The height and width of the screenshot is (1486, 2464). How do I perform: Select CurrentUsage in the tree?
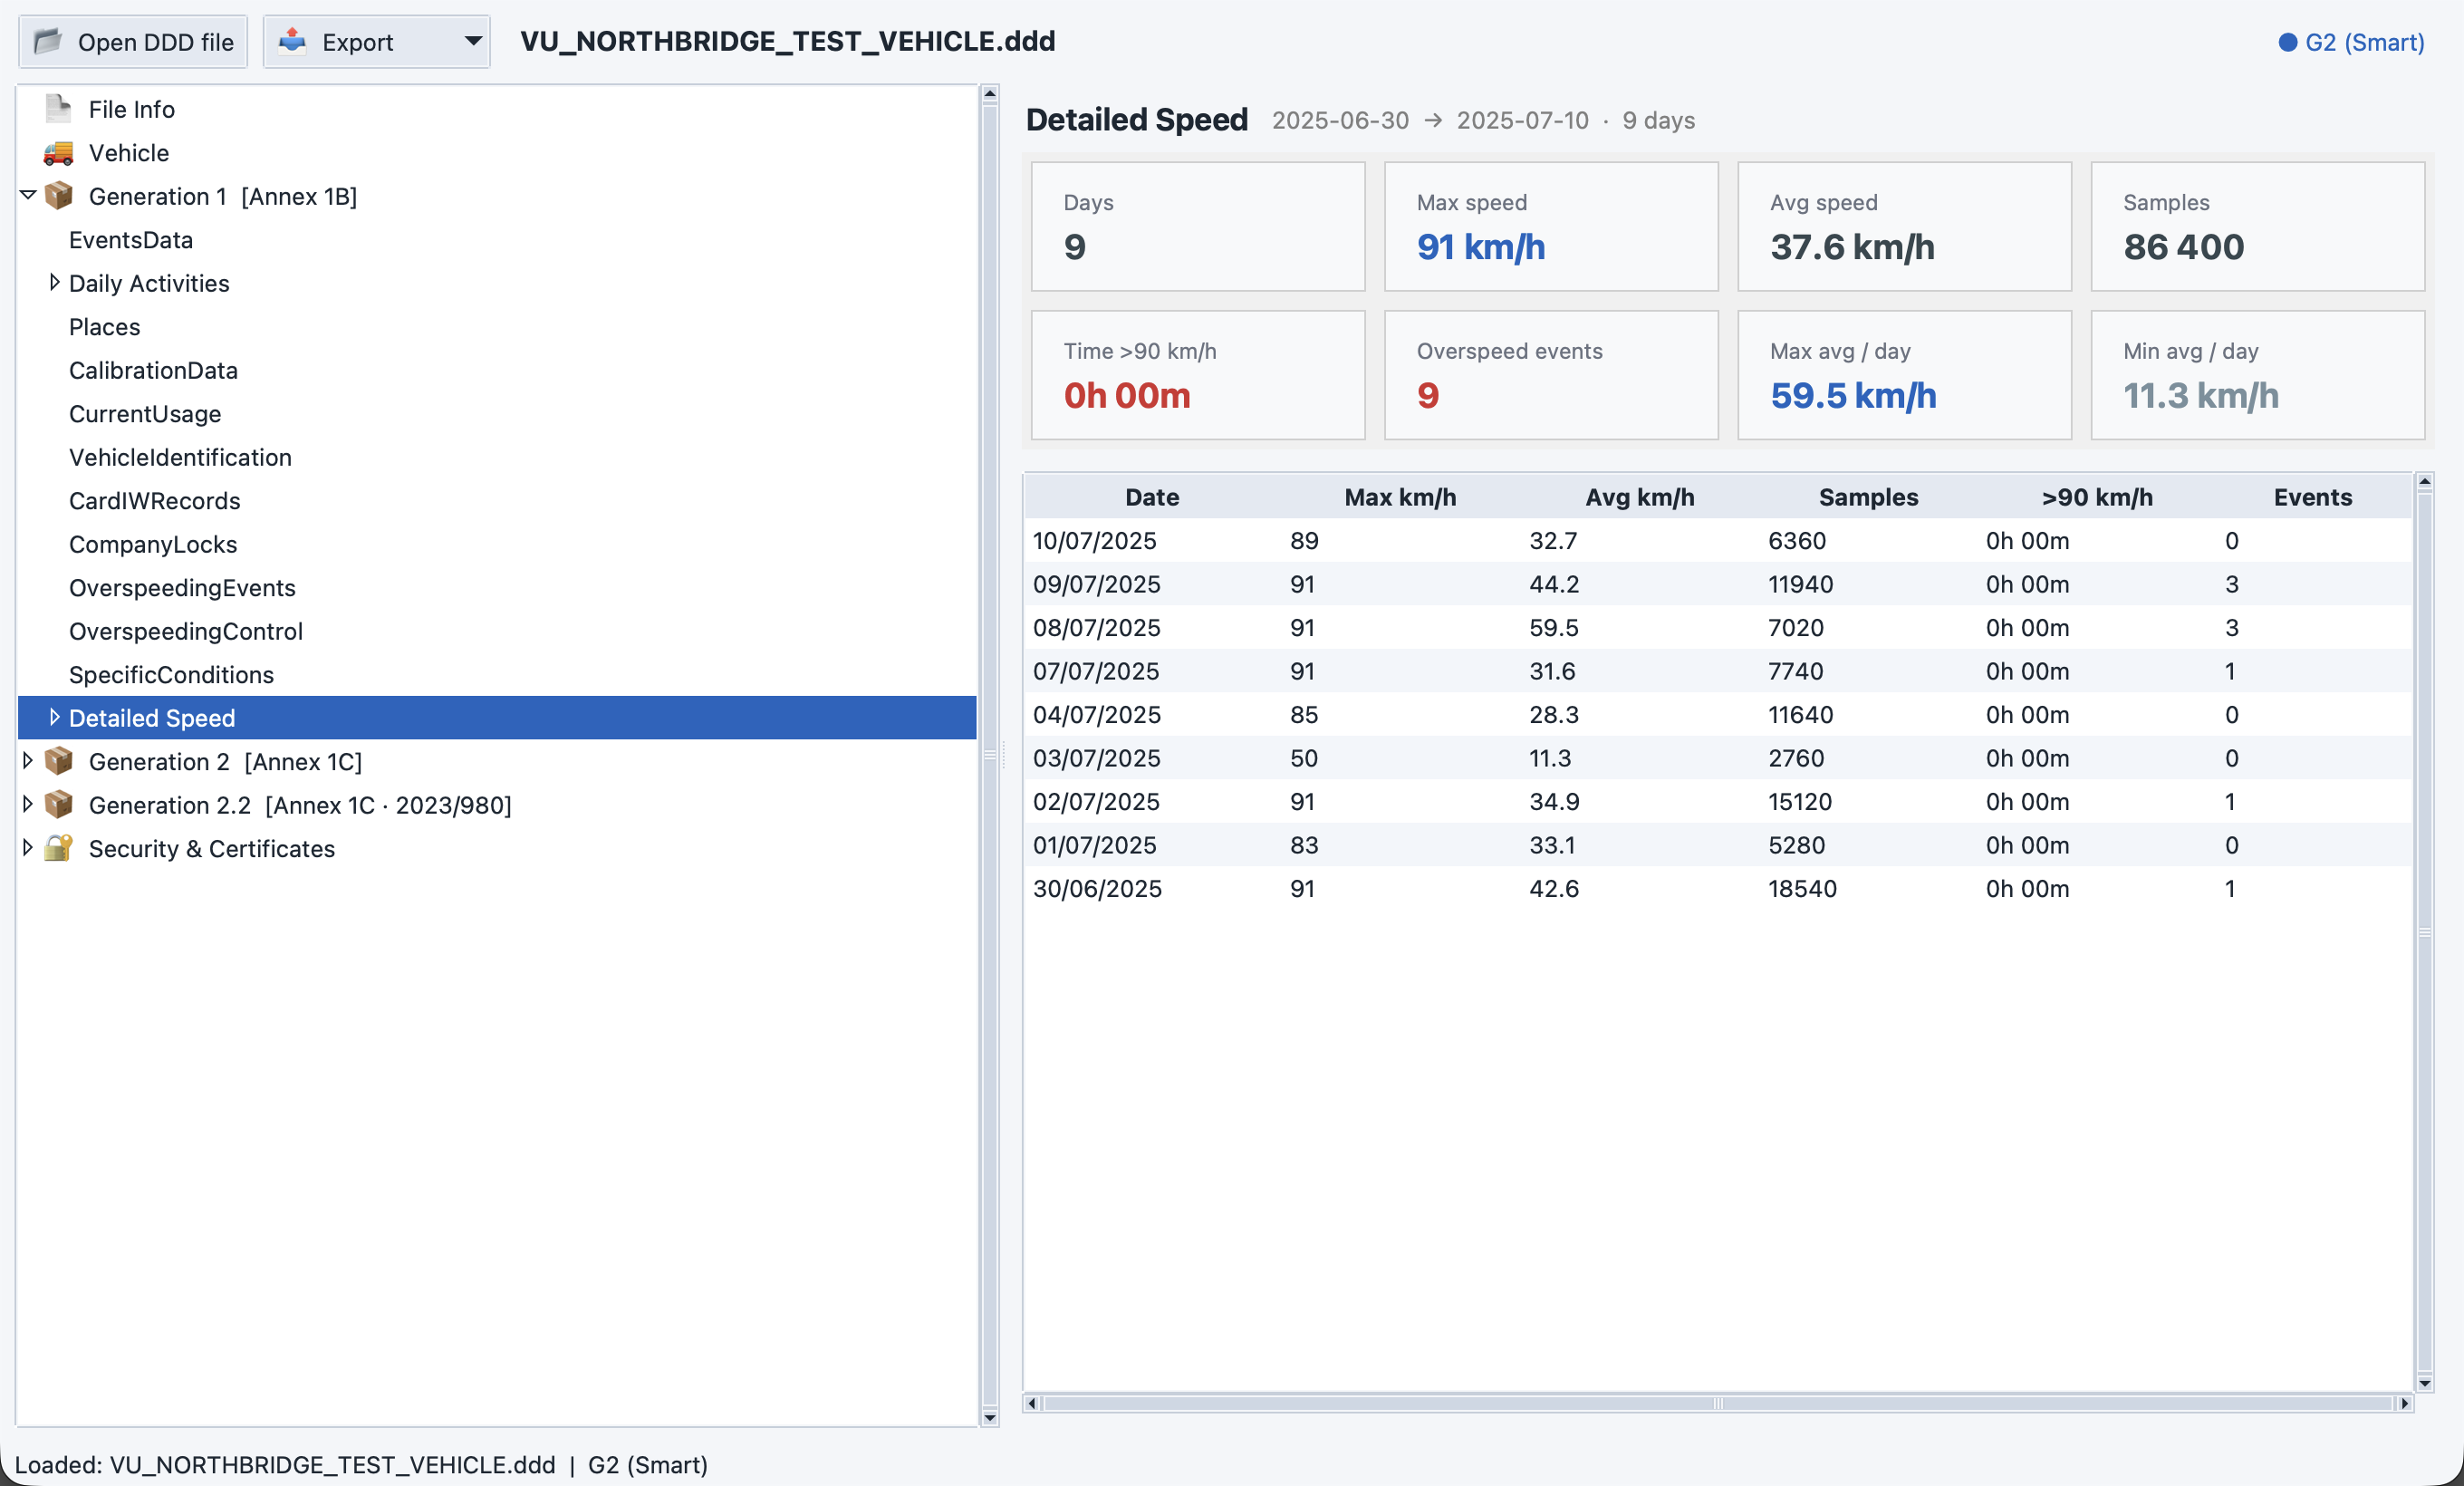145,414
